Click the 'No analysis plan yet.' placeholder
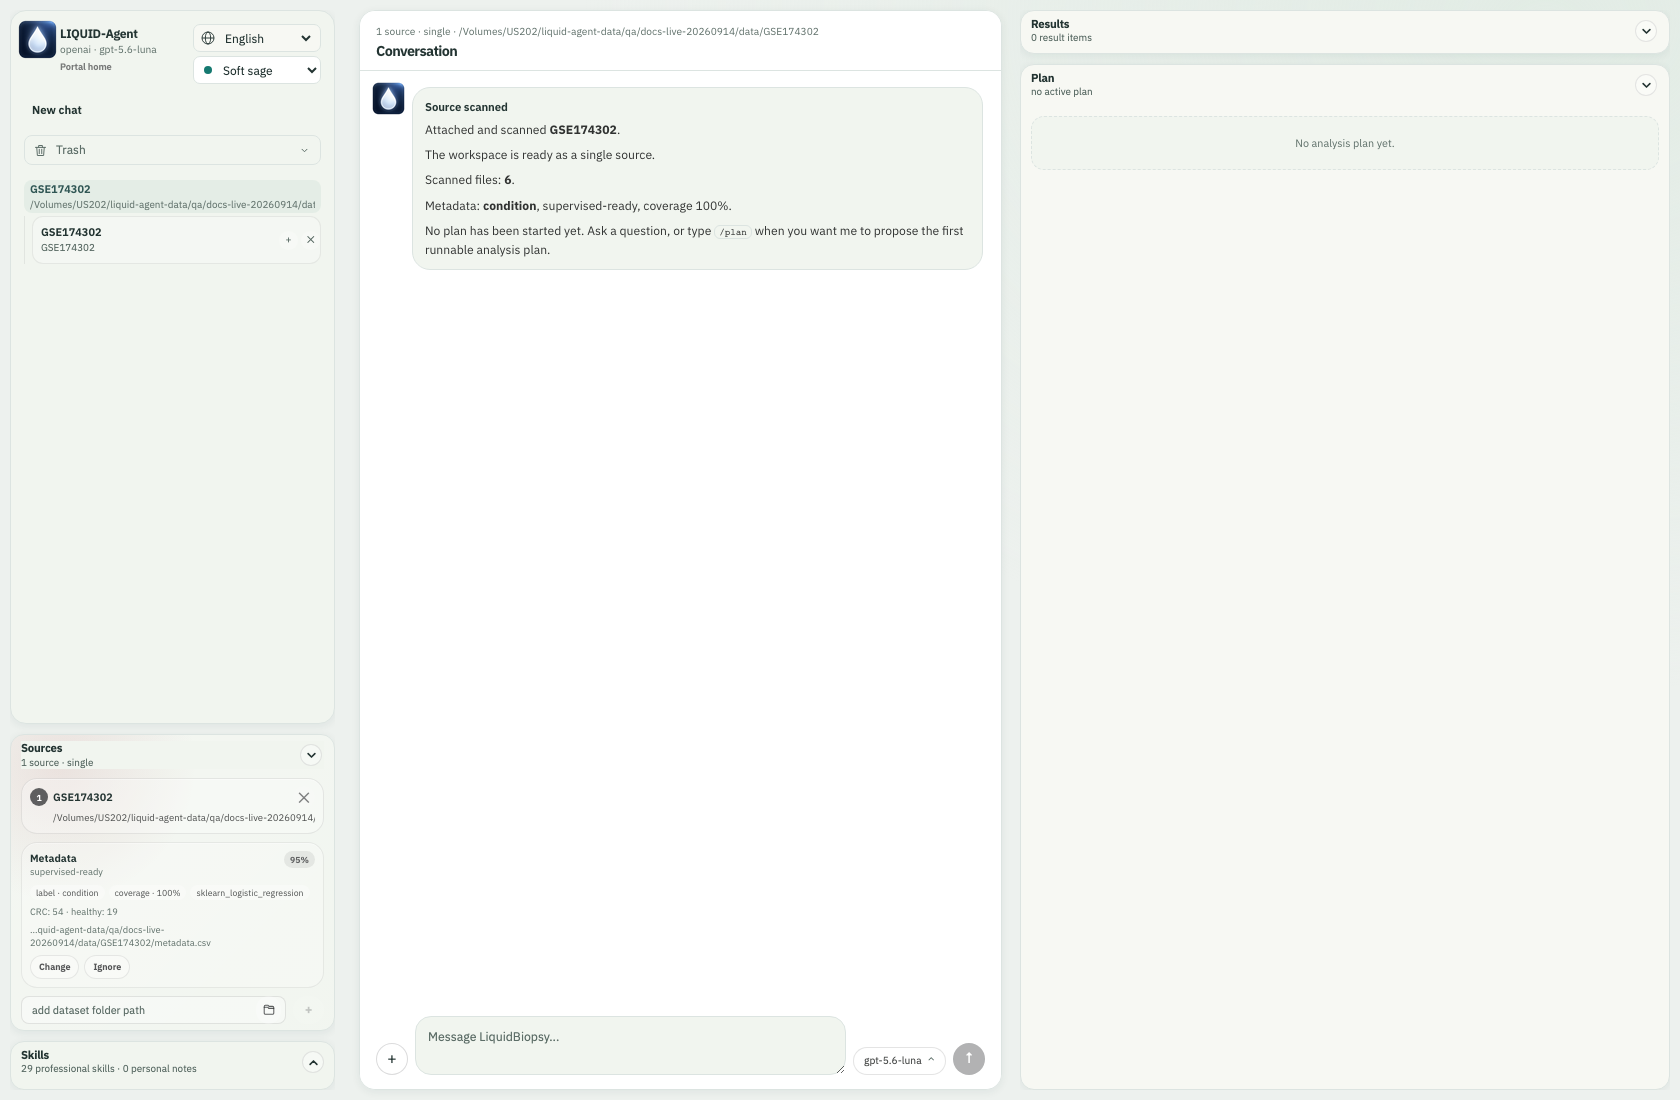1680x1100 pixels. 1344,143
